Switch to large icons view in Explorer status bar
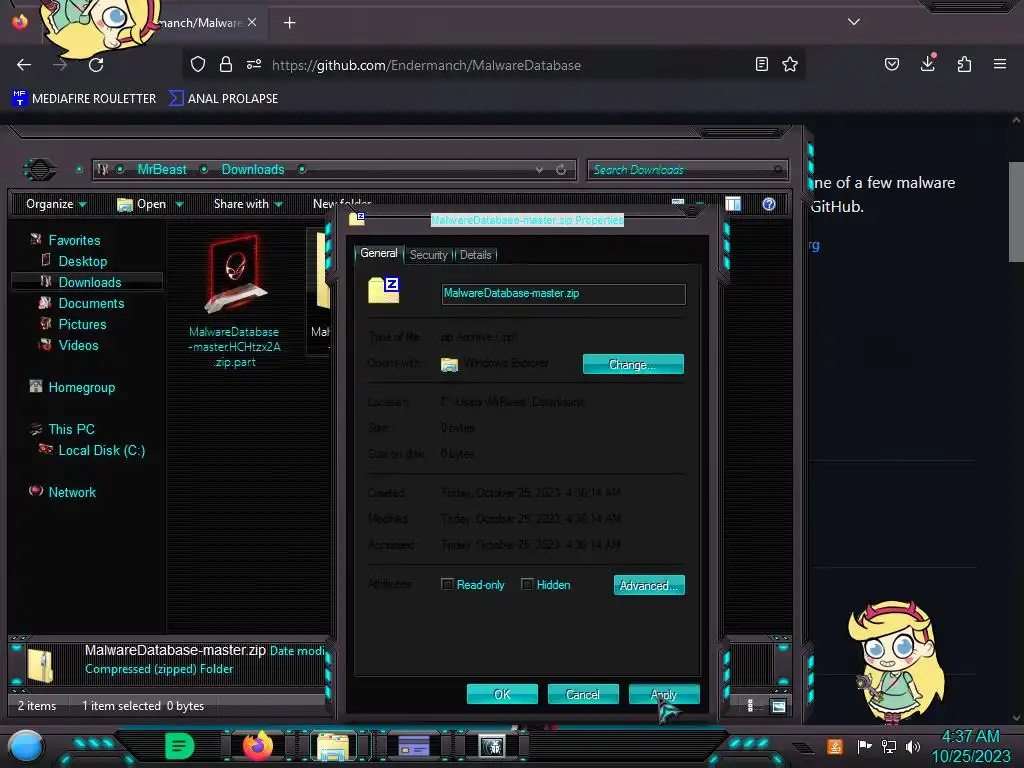Image resolution: width=1024 pixels, height=768 pixels. pos(778,706)
